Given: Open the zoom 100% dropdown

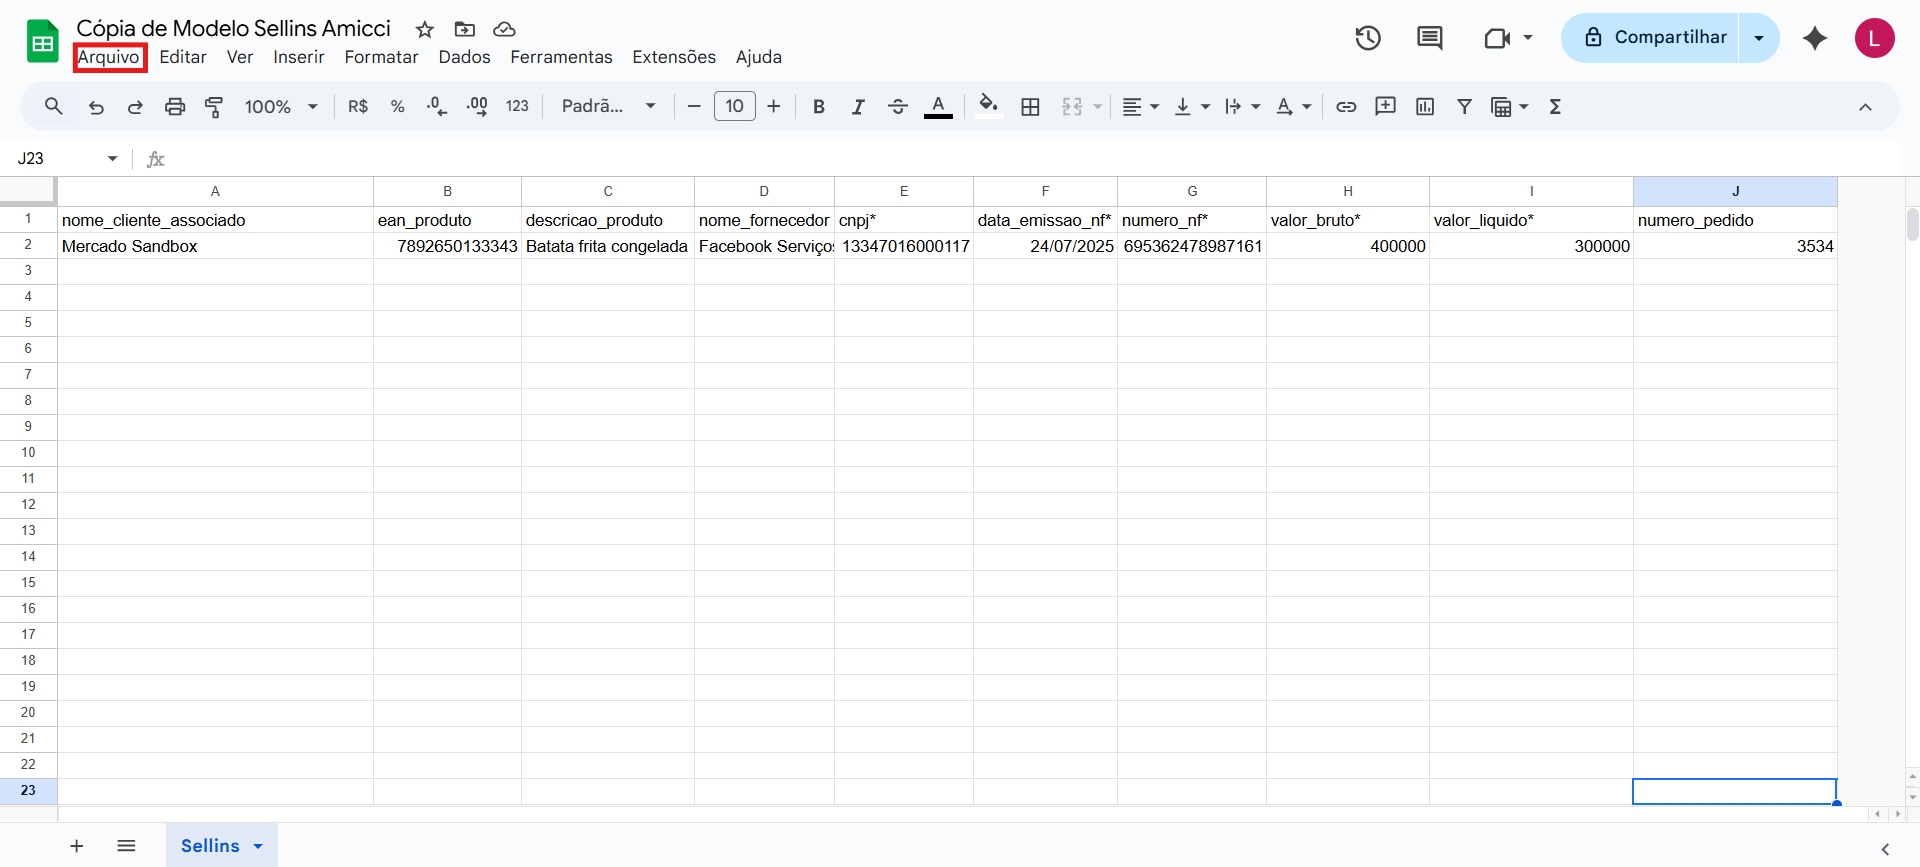Looking at the screenshot, I should tap(281, 107).
